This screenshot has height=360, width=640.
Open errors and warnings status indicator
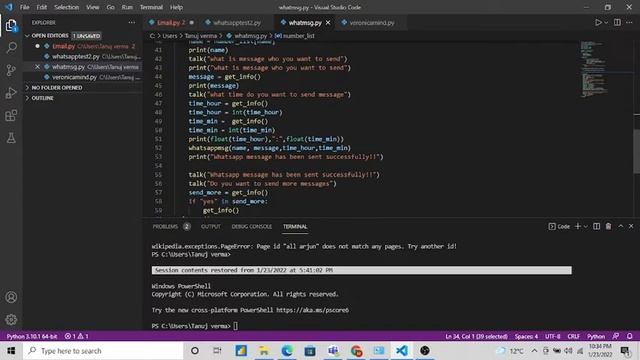pyautogui.click(x=76, y=336)
